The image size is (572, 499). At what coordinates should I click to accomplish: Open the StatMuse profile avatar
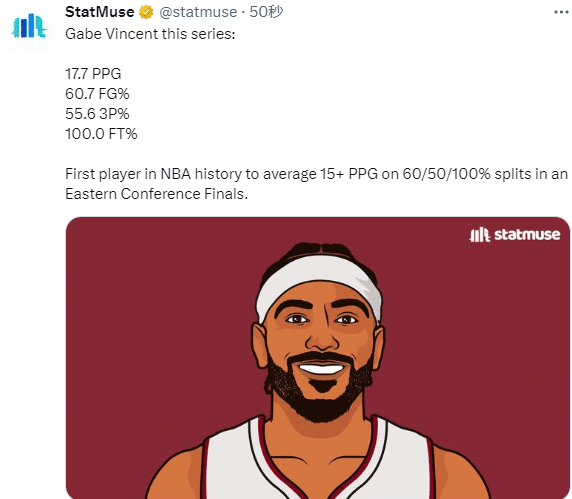(29, 26)
